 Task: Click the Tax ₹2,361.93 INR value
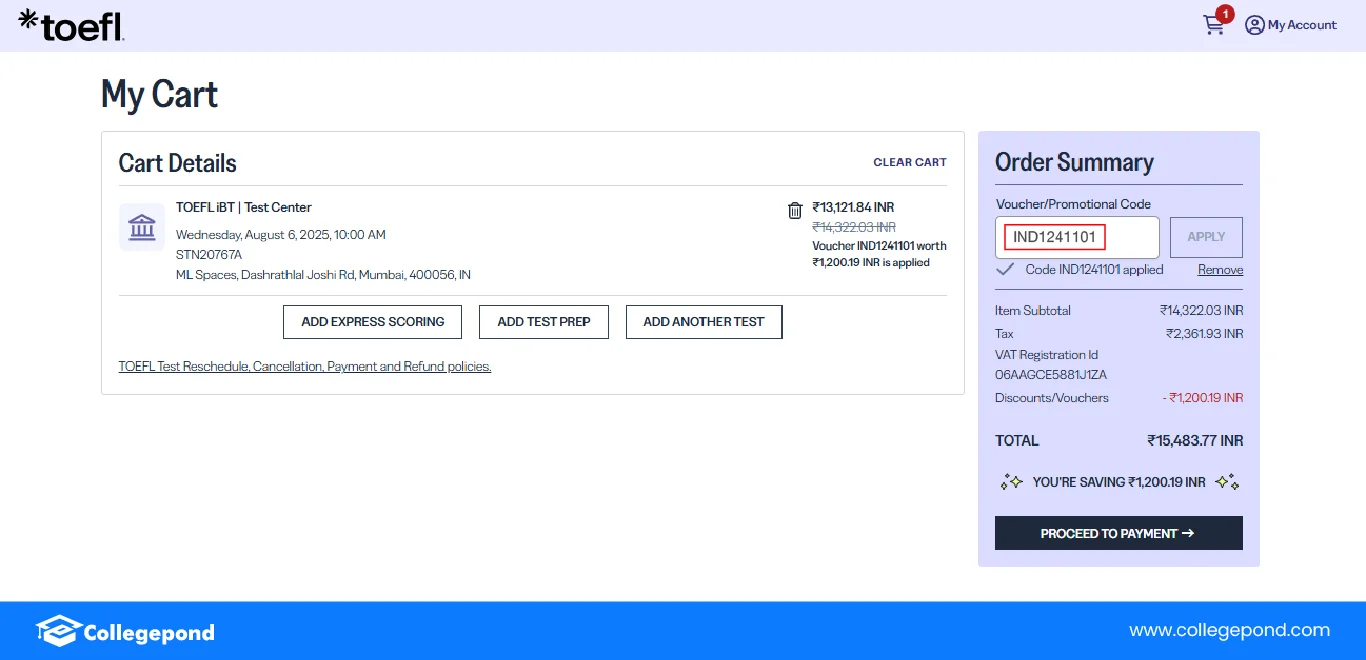tap(1204, 334)
